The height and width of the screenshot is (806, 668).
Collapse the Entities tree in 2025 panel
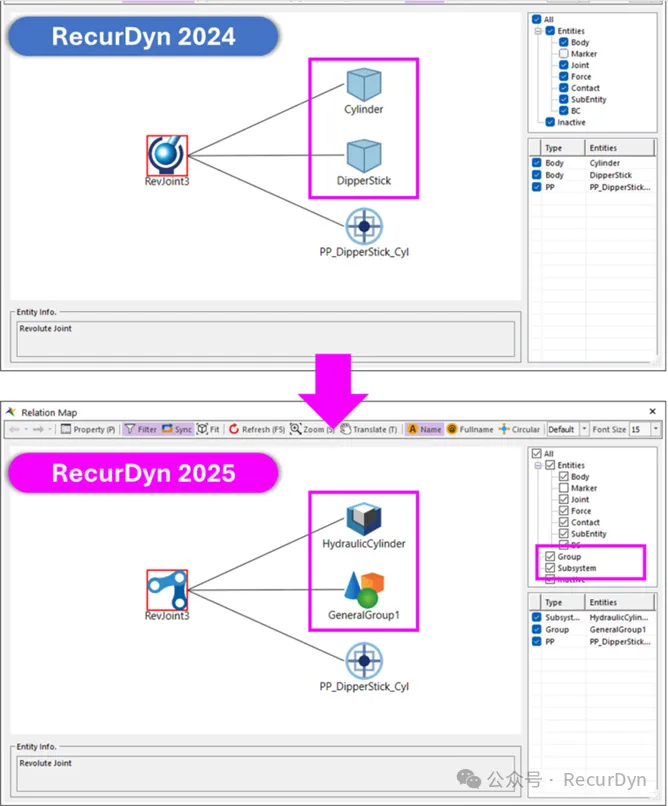click(538, 465)
